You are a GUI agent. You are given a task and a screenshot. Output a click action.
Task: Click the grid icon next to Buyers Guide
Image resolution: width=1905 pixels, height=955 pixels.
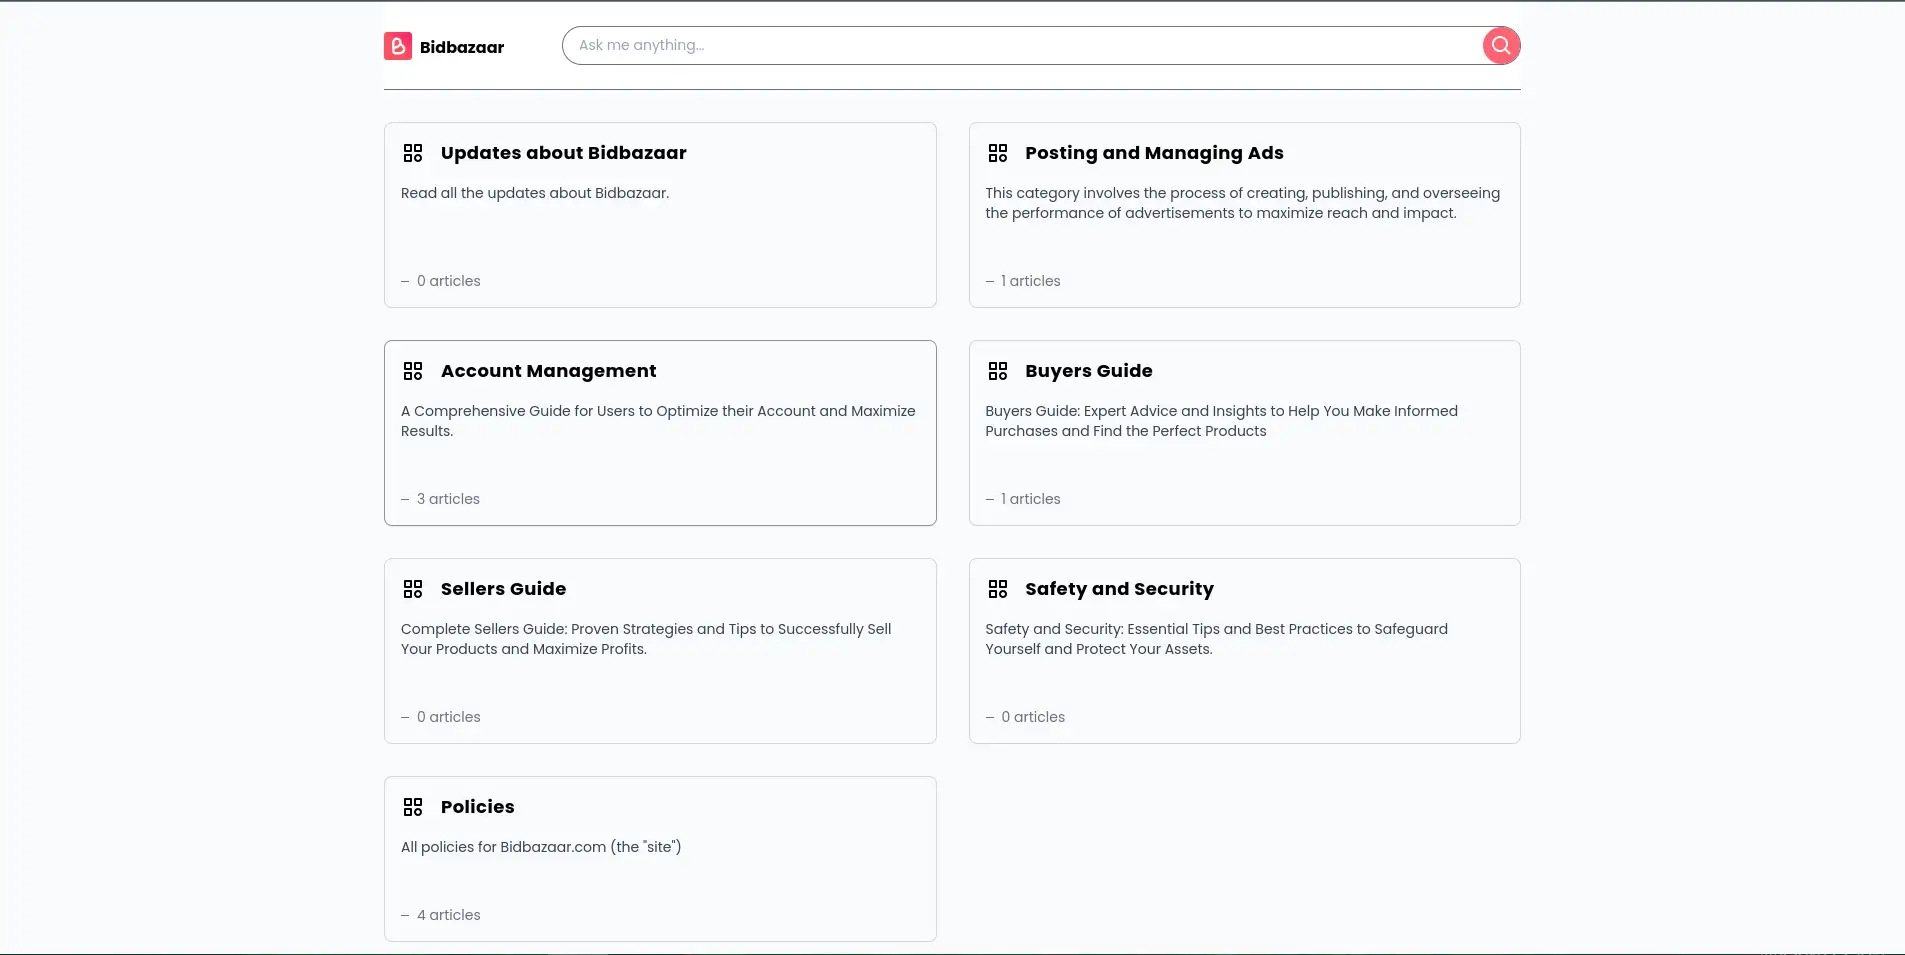pyautogui.click(x=997, y=371)
